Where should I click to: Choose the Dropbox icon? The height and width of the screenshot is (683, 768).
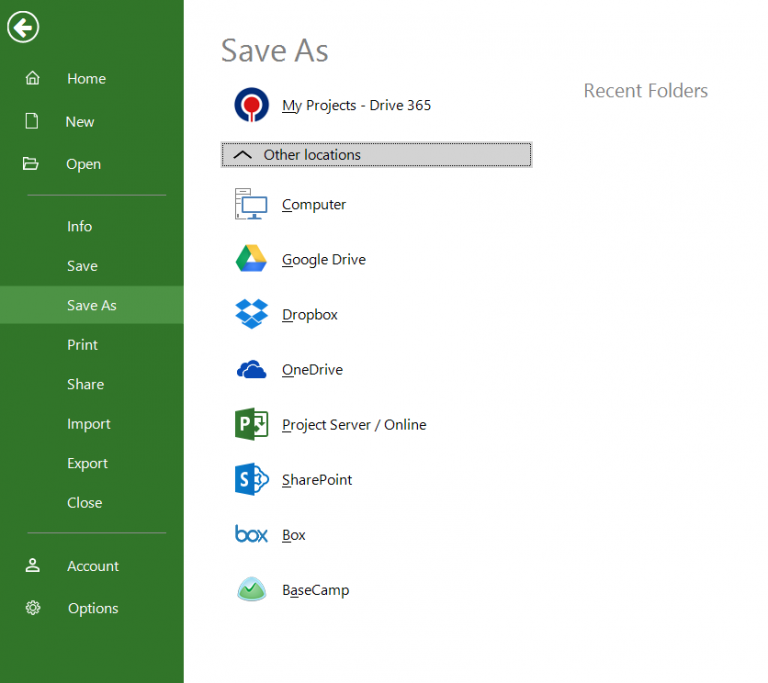pyautogui.click(x=251, y=314)
